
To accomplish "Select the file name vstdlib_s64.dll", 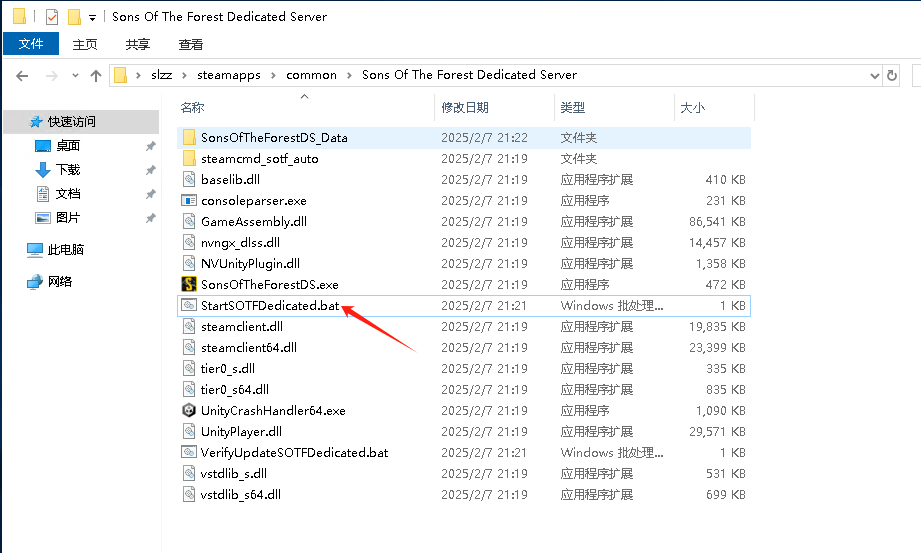I will coord(240,495).
